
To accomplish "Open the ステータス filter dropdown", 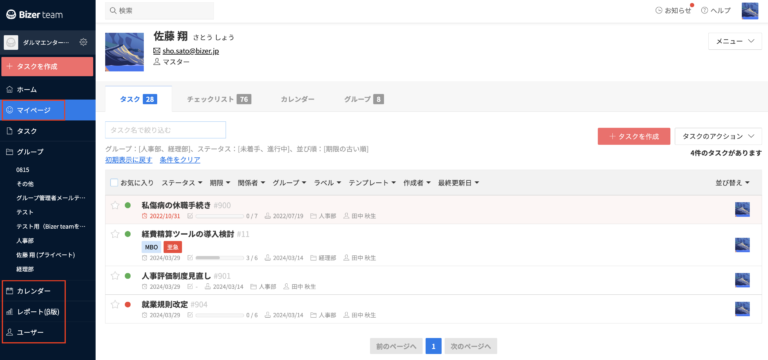I will pyautogui.click(x=182, y=183).
